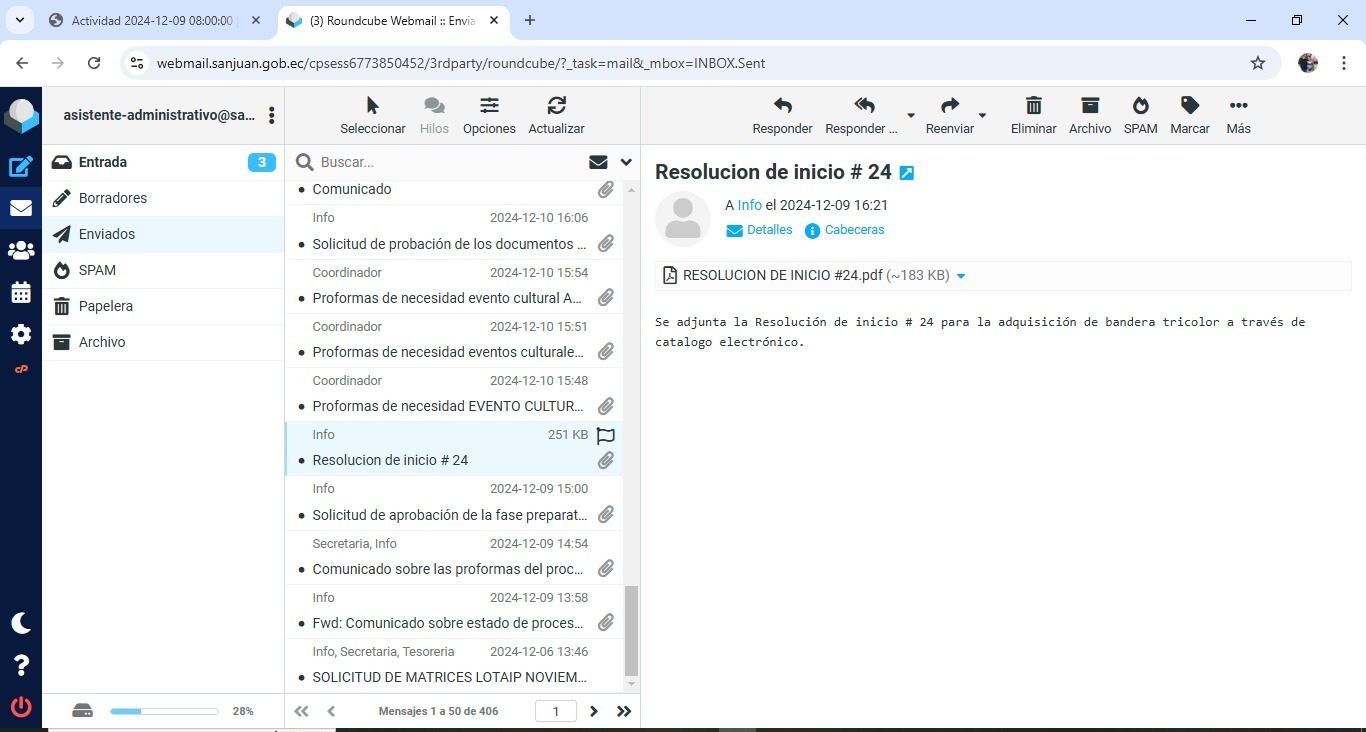This screenshot has height=732, width=1366.
Task: Toggle flag on Resolucion de inicio message
Action: pyautogui.click(x=605, y=435)
